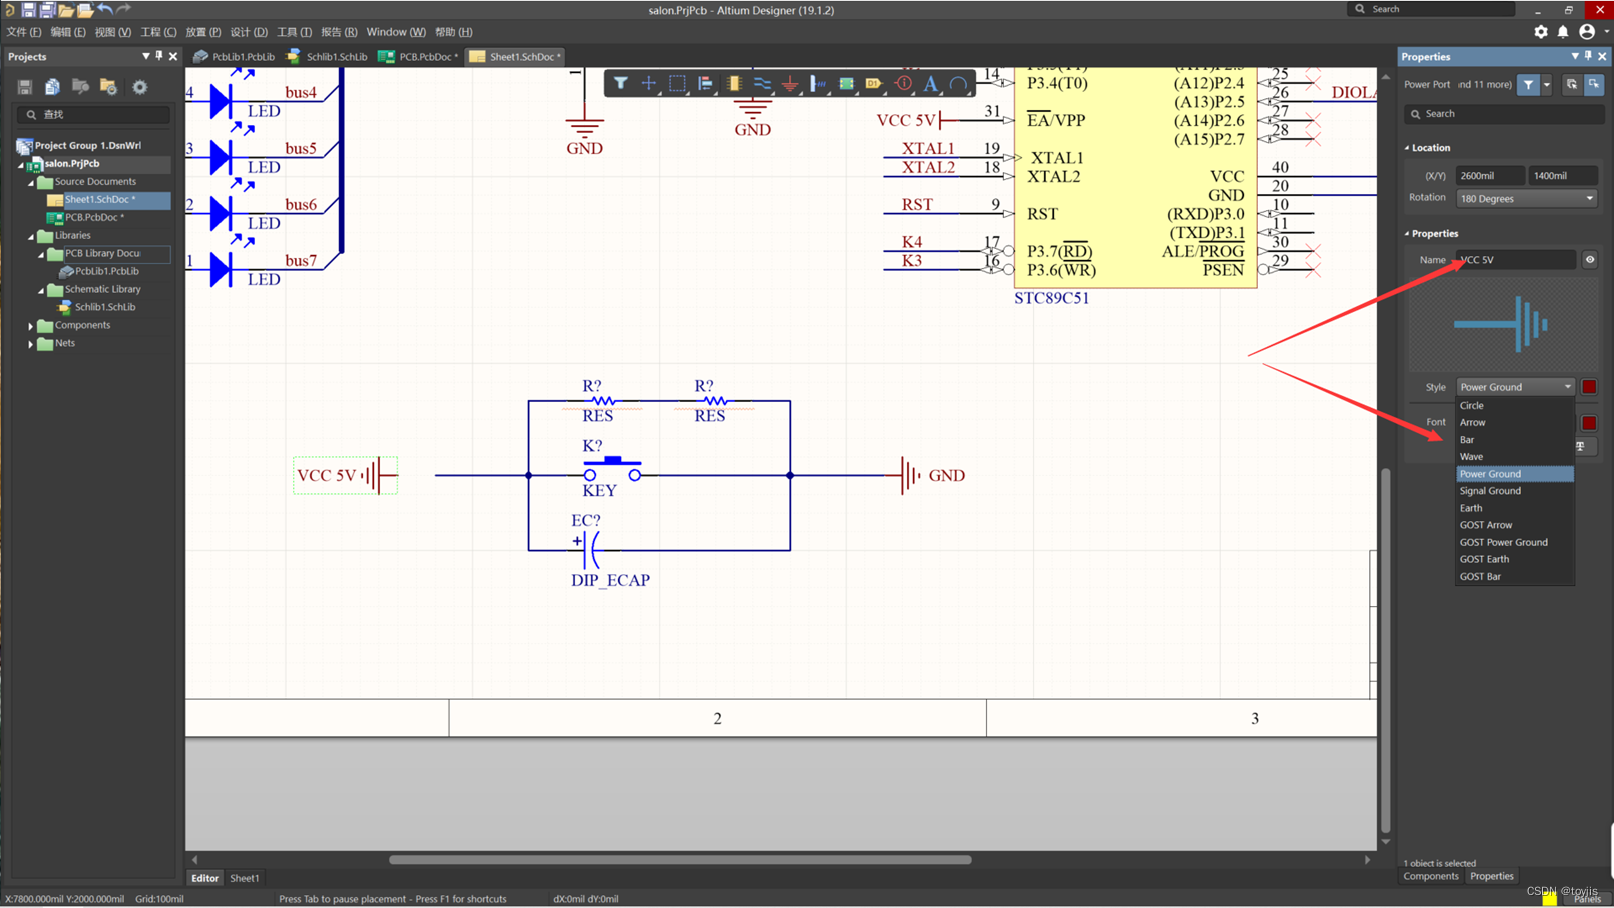This screenshot has height=908, width=1614.
Task: Choose the rectangle selection tool
Action: click(x=677, y=84)
